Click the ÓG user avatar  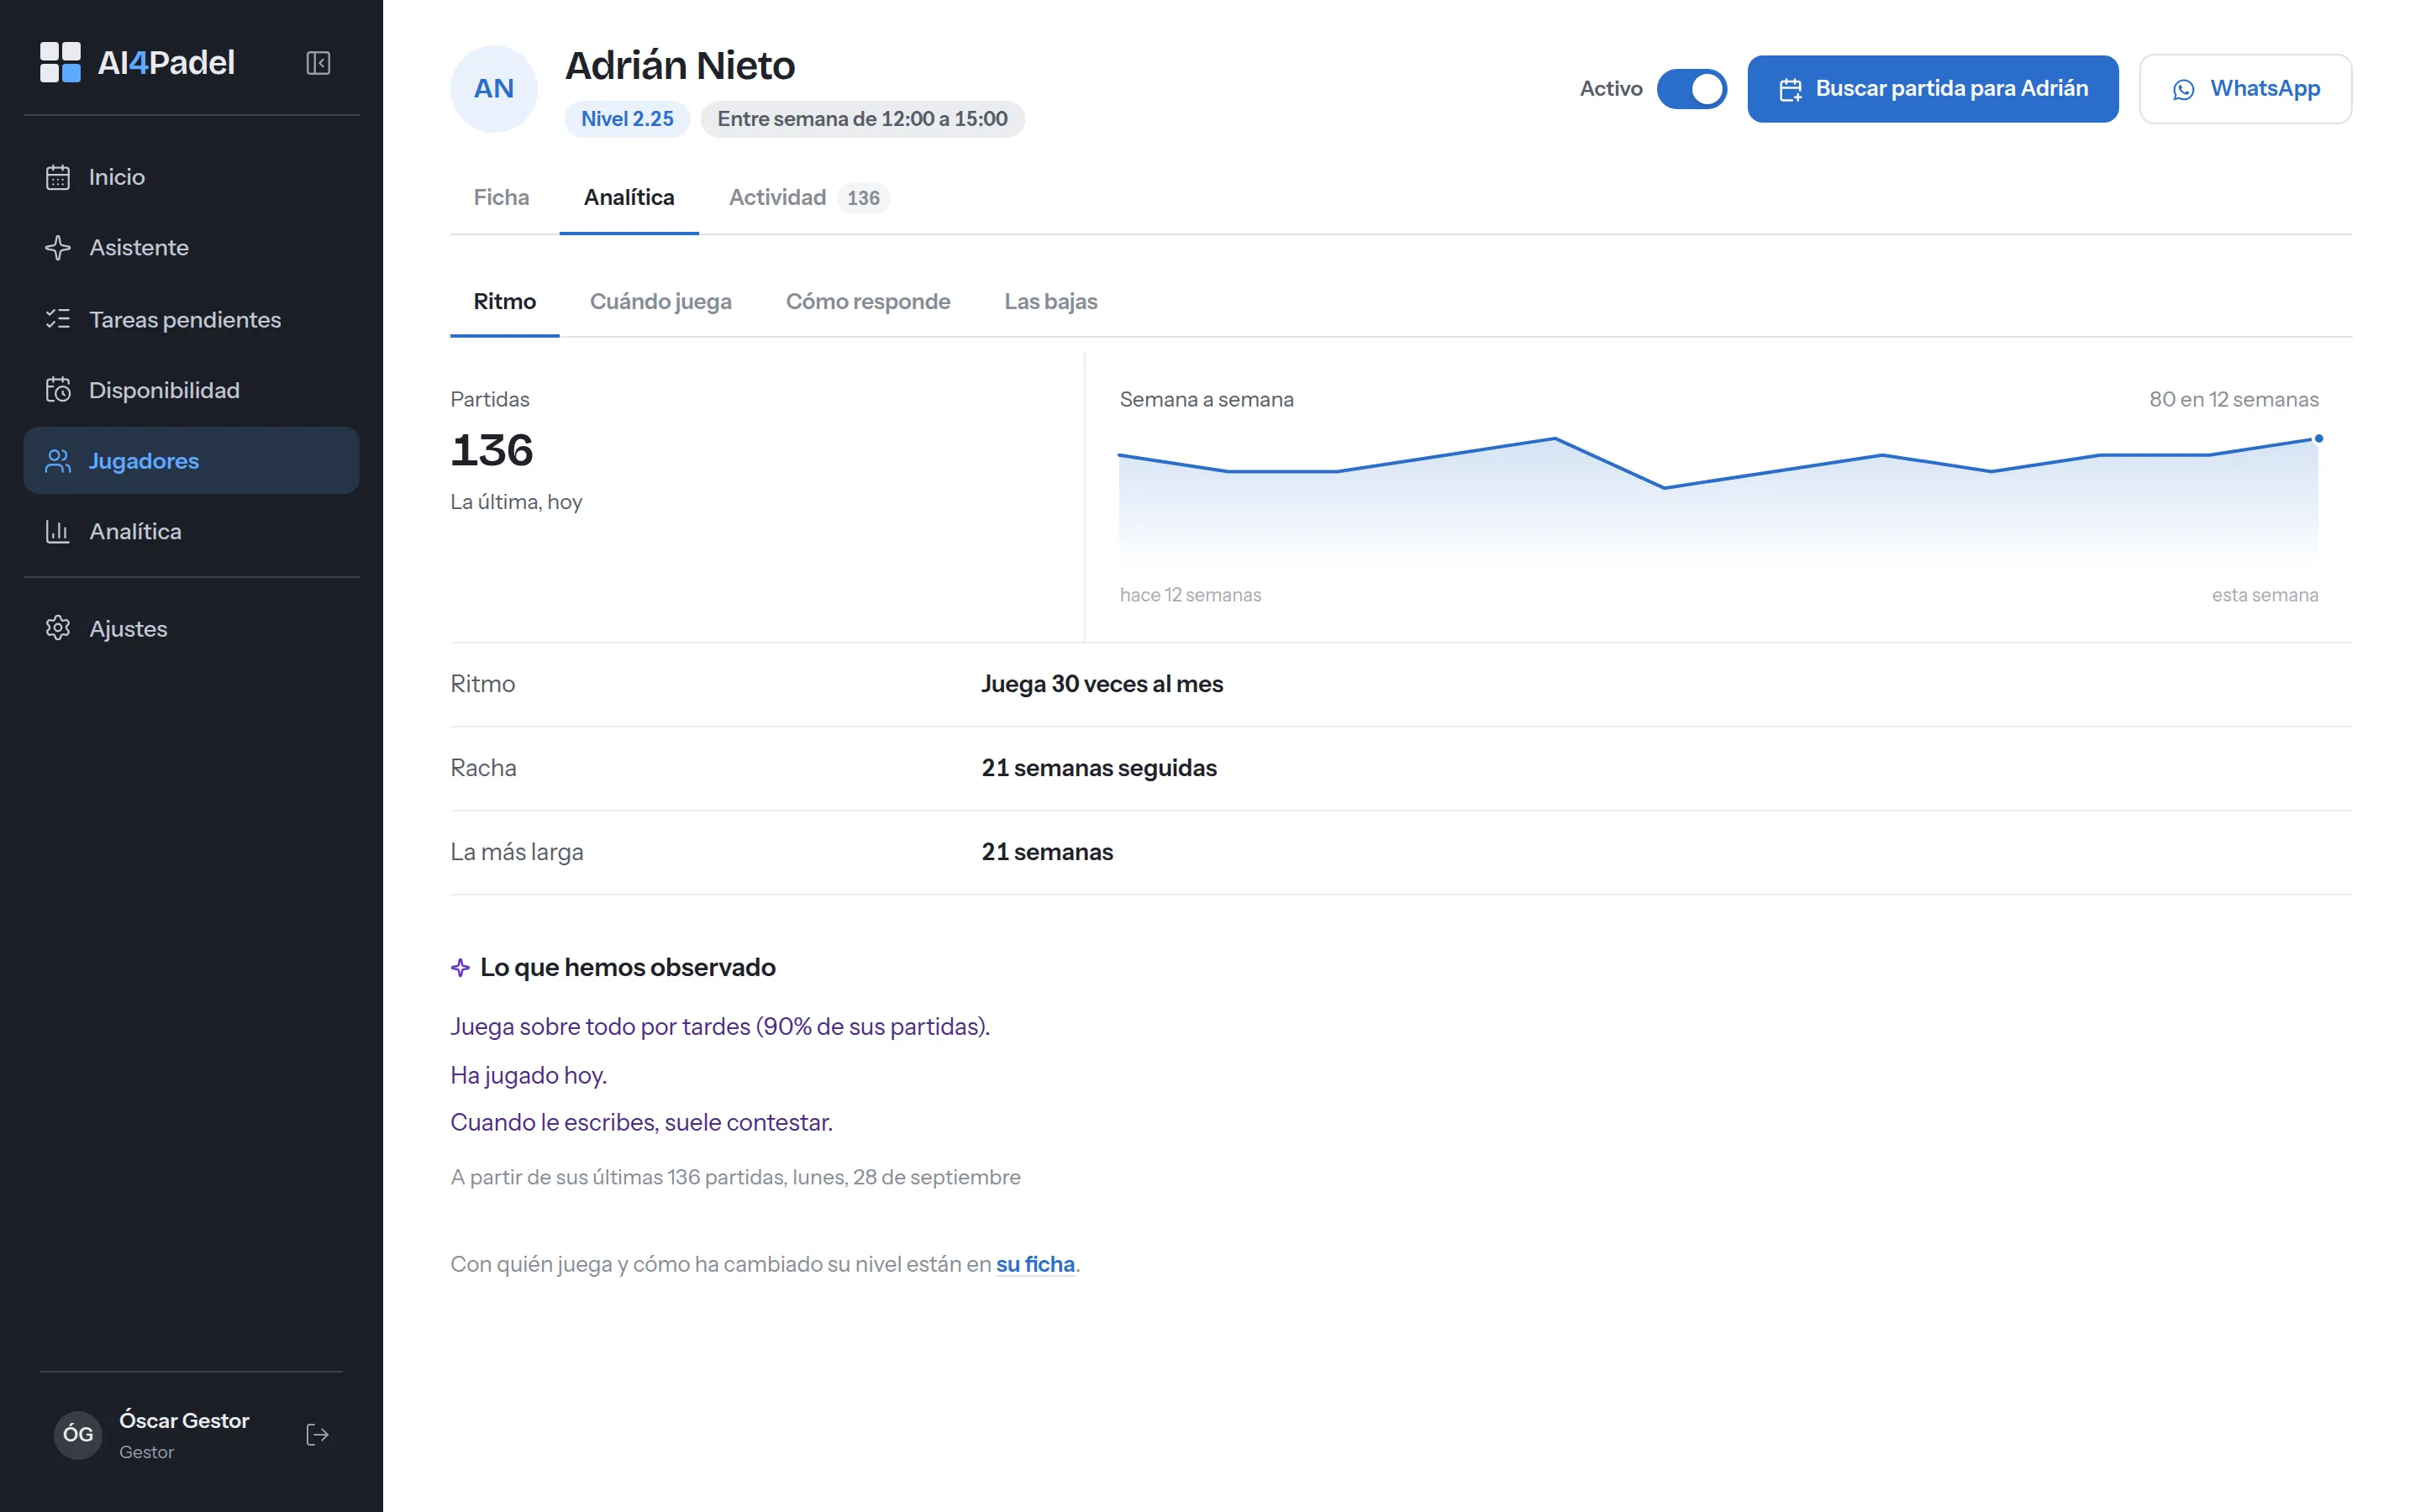pos(78,1435)
